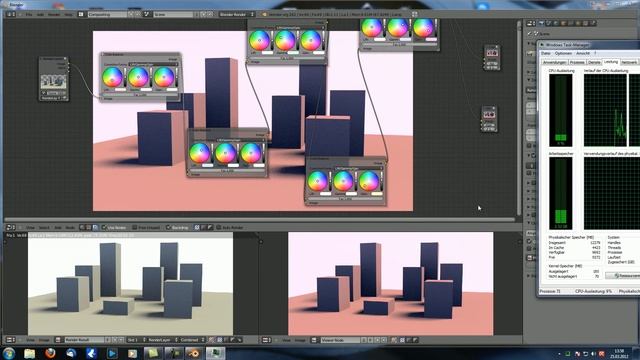Click Gain color swatch on lower-right Color Balance node

[376, 193]
